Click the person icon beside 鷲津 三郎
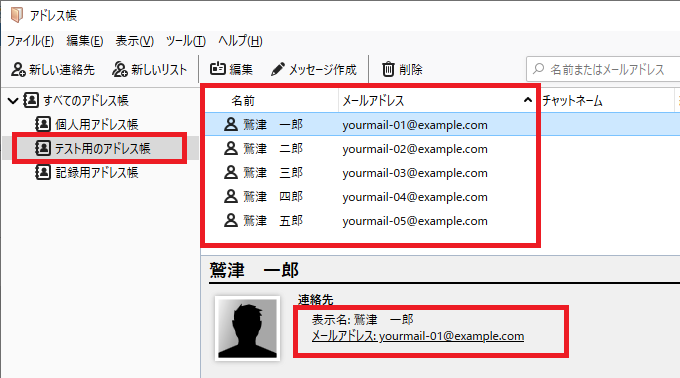The image size is (680, 378). 231,173
